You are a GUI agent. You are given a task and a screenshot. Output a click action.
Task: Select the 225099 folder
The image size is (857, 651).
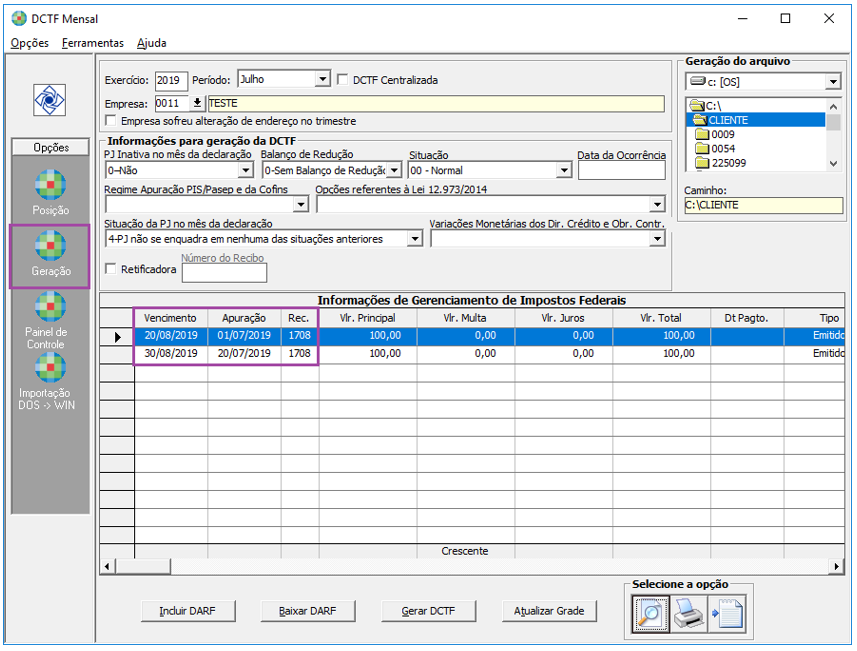coord(720,163)
